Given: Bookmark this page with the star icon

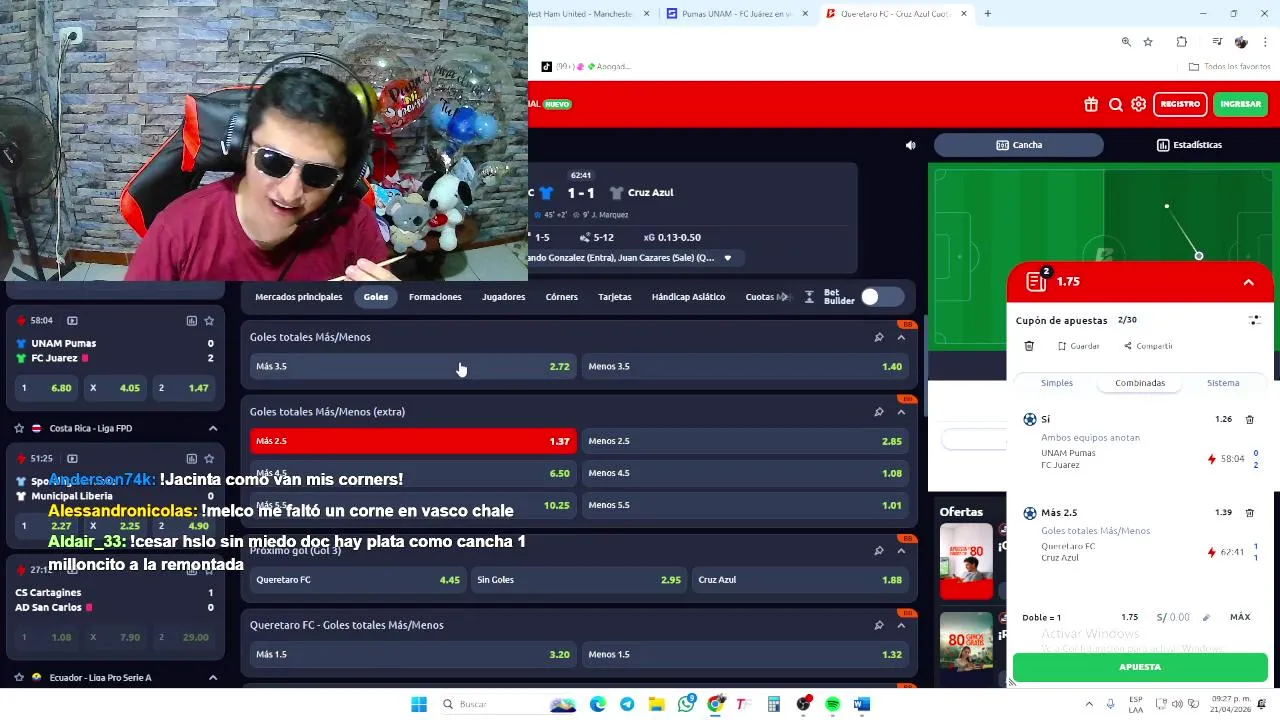Looking at the screenshot, I should click(1148, 42).
